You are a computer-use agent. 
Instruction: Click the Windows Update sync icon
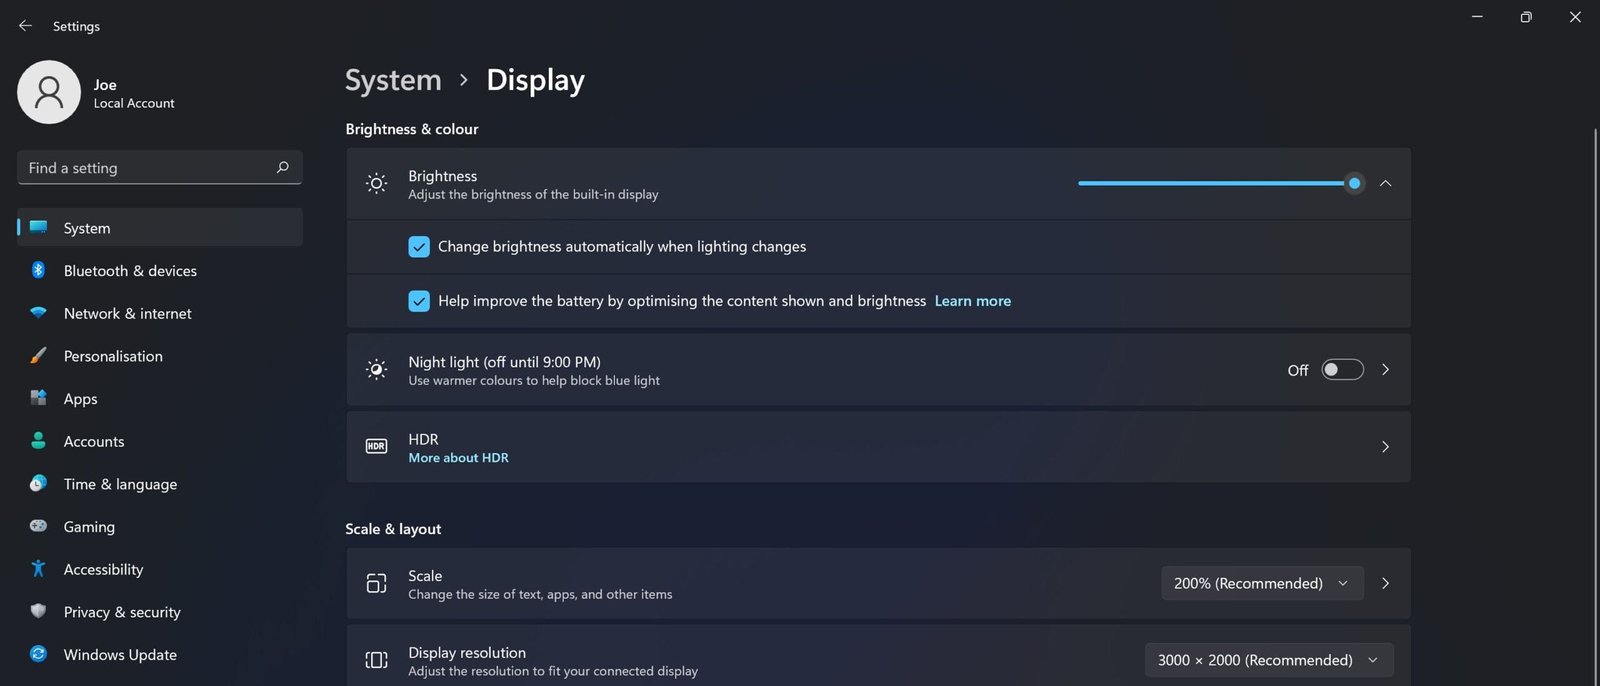38,654
